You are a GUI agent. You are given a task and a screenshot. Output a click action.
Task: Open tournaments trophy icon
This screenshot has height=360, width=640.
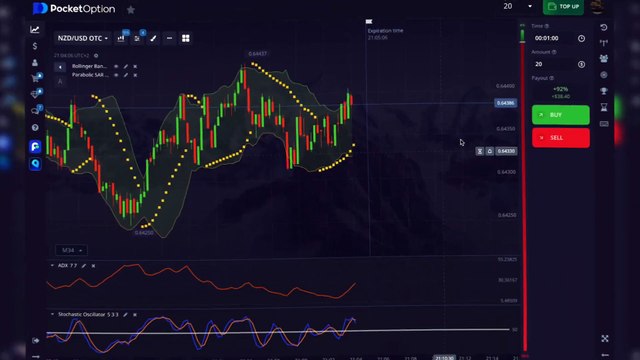tap(604, 91)
